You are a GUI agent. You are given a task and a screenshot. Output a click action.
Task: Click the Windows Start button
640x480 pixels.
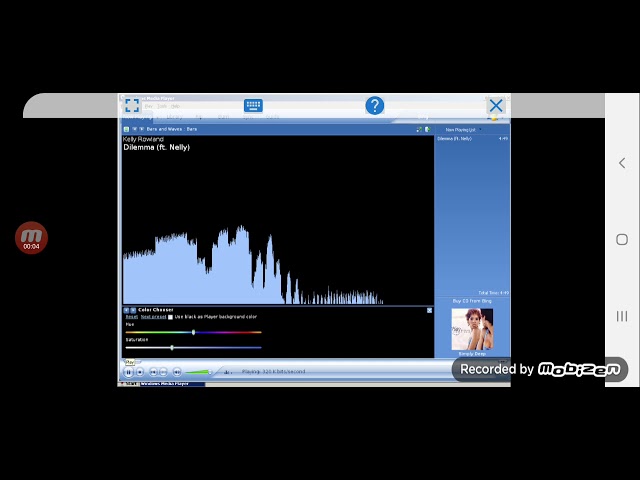[129, 384]
